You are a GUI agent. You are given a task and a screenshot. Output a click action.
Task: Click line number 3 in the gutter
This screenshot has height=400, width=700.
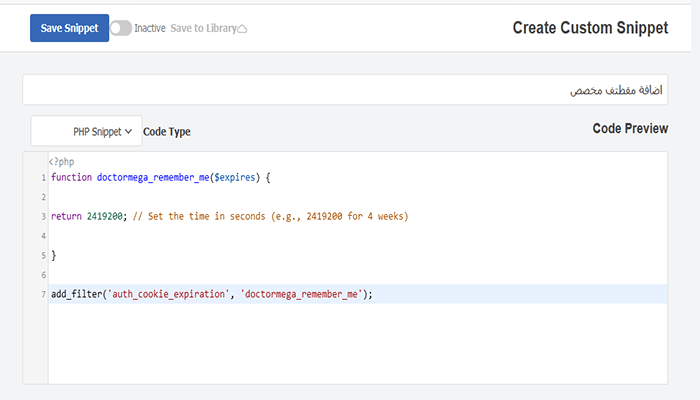tap(43, 216)
